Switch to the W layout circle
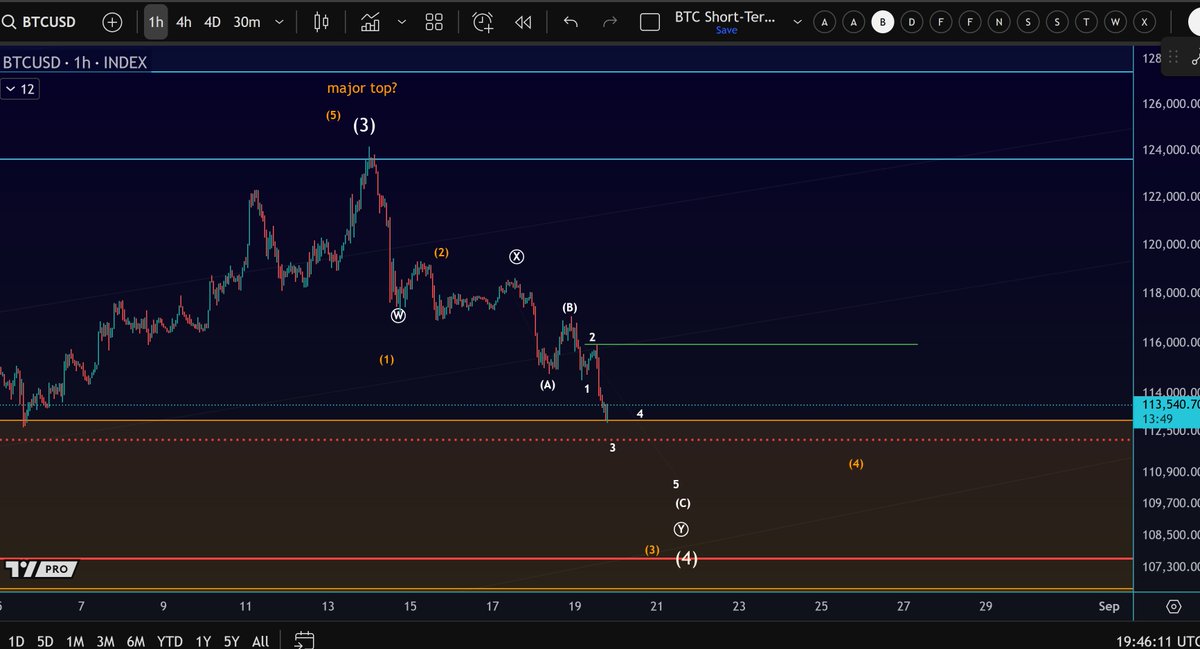Image resolution: width=1200 pixels, height=649 pixels. tap(1116, 21)
